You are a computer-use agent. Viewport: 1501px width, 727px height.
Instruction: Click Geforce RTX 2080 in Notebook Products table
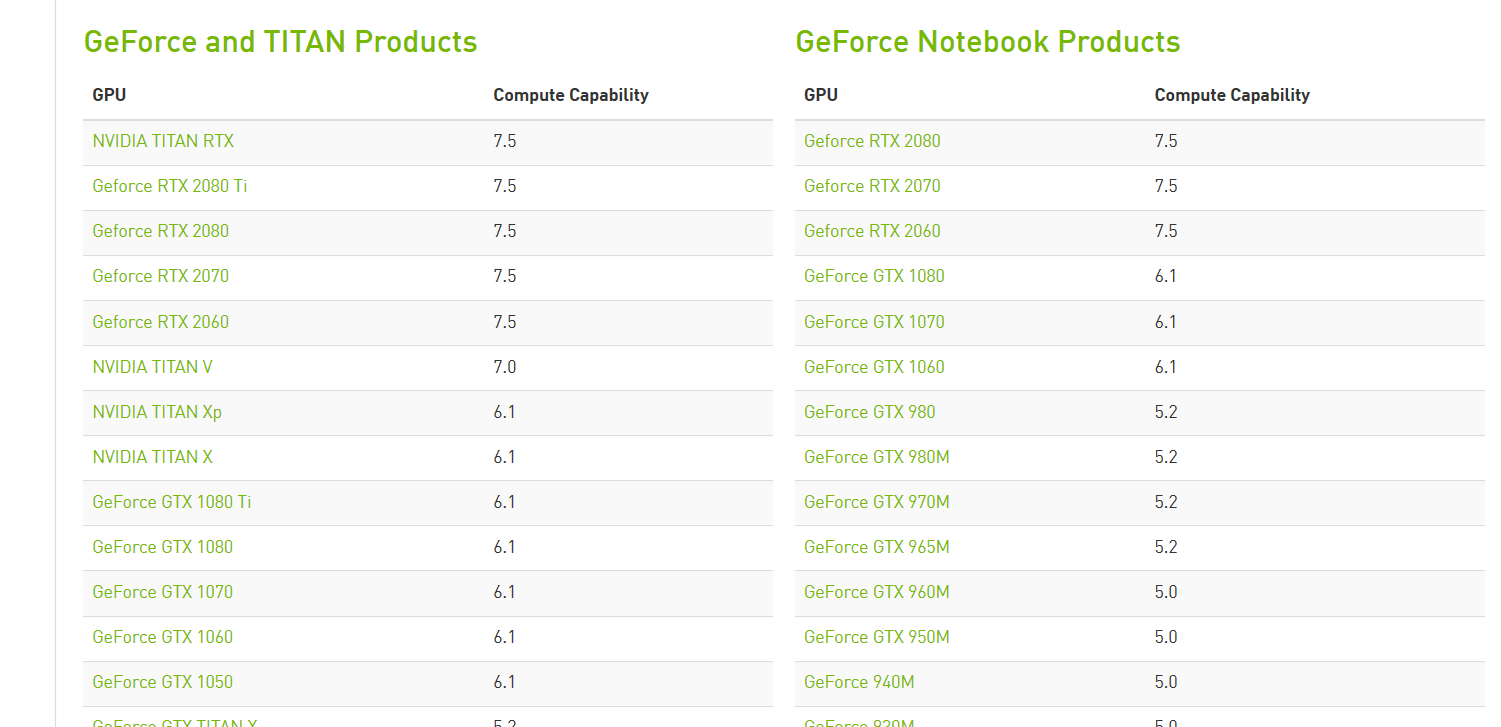(872, 141)
